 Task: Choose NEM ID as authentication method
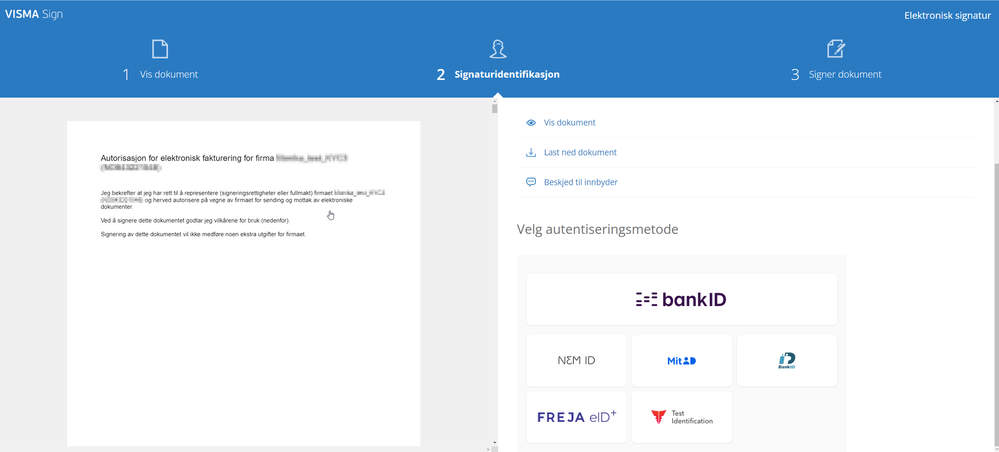(x=576, y=361)
